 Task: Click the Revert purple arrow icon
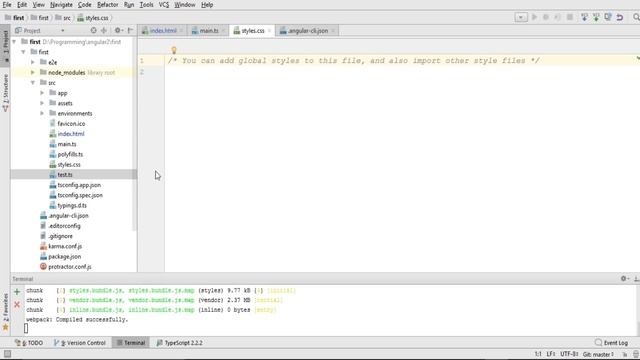point(620,17)
